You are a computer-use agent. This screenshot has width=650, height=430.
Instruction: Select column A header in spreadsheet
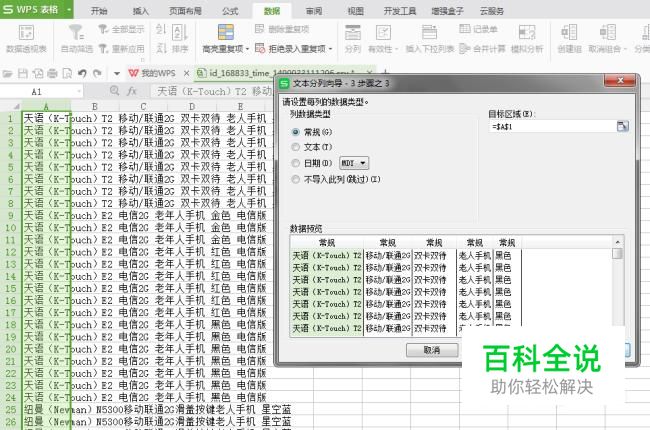click(x=46, y=106)
